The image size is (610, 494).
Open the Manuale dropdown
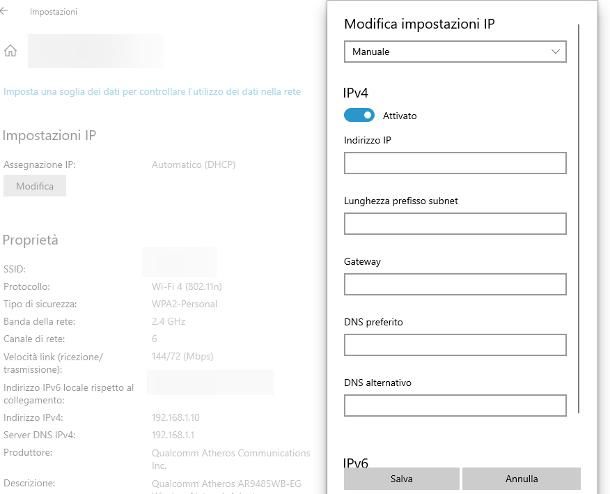455,52
